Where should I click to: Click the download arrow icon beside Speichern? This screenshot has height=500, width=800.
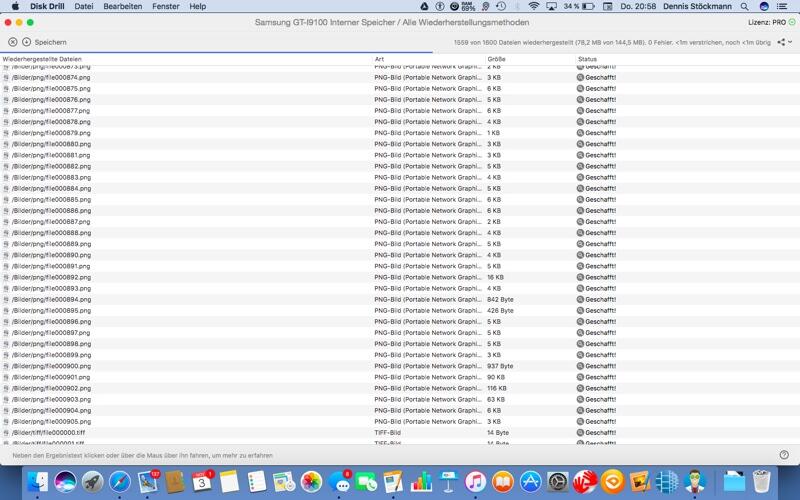(26, 42)
